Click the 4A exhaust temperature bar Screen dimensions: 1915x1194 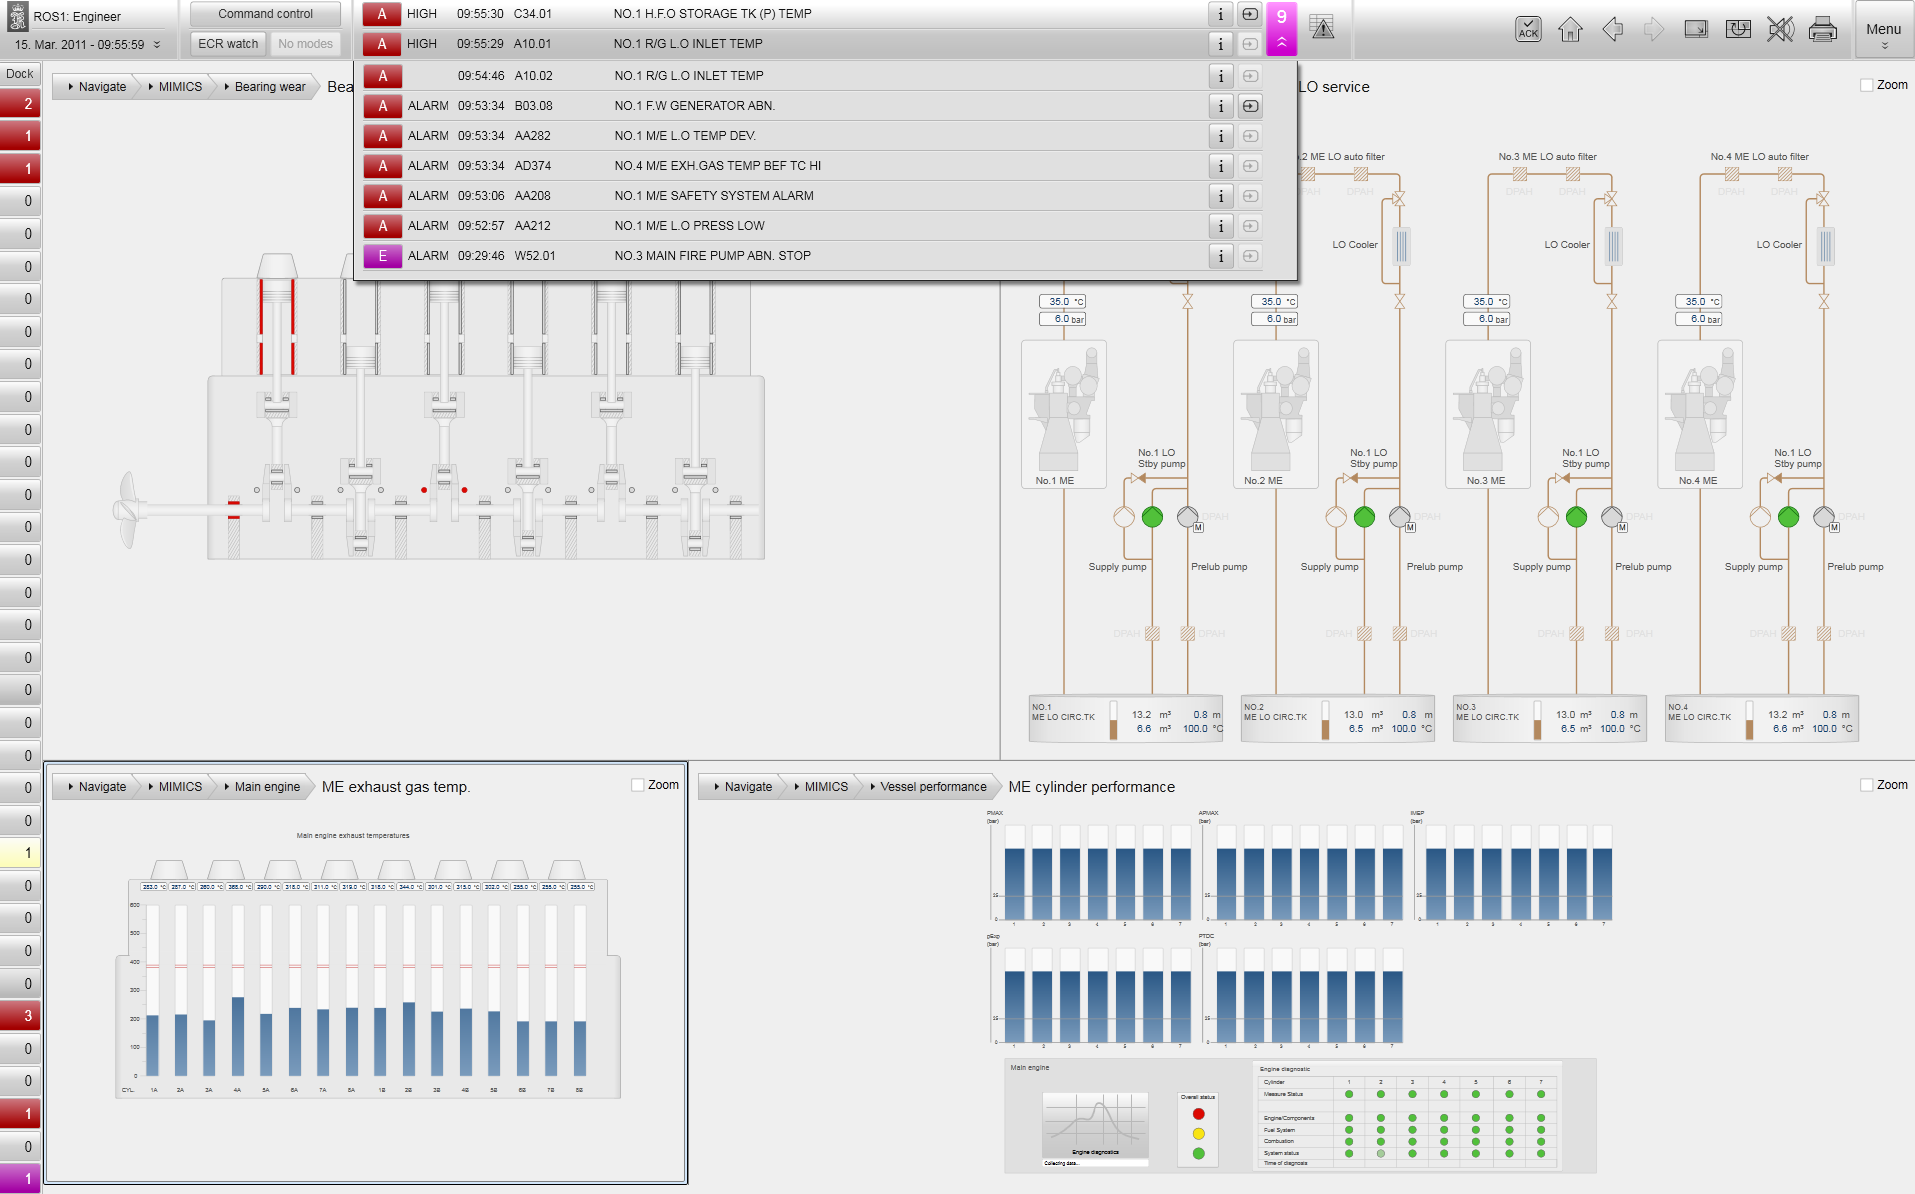(x=237, y=1035)
